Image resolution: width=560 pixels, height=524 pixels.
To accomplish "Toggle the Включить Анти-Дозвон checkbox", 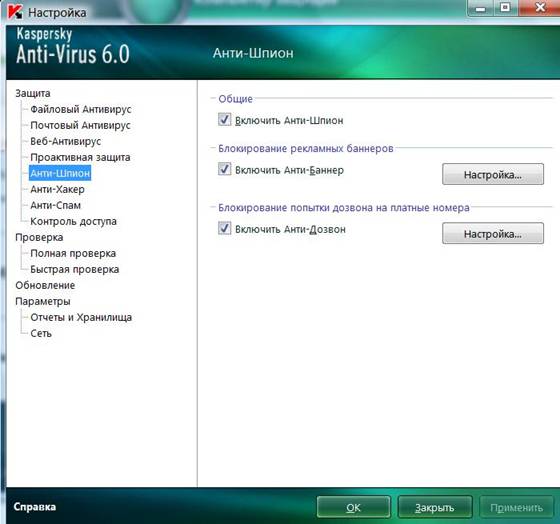I will (x=225, y=228).
